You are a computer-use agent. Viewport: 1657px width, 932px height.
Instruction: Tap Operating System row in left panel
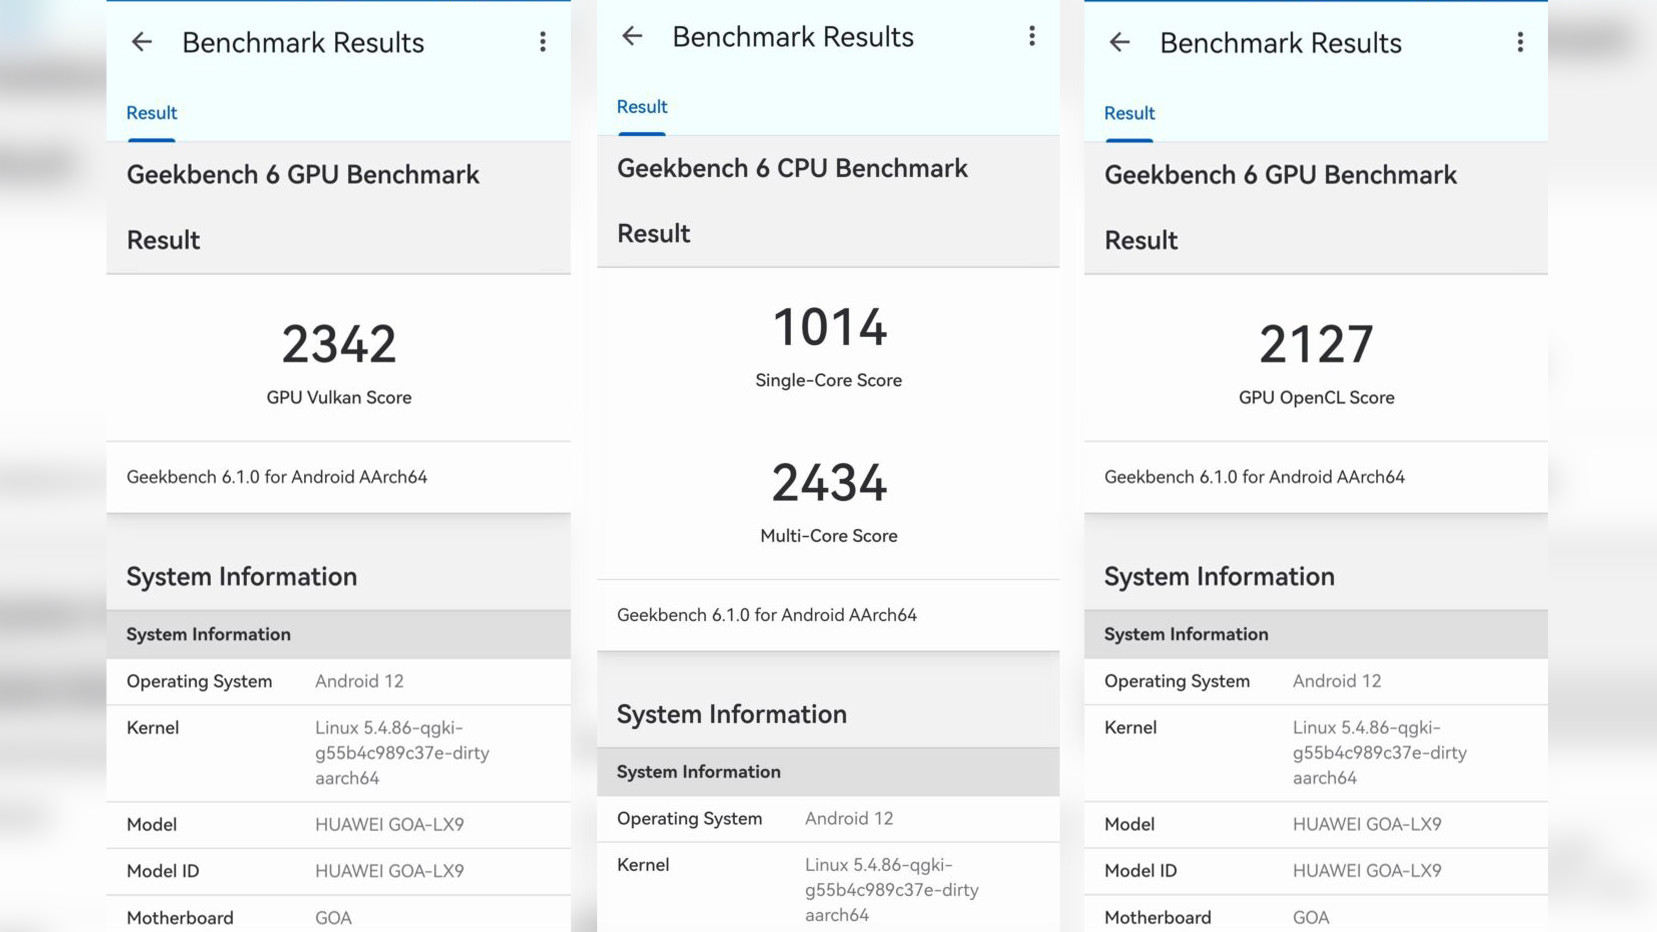338,681
